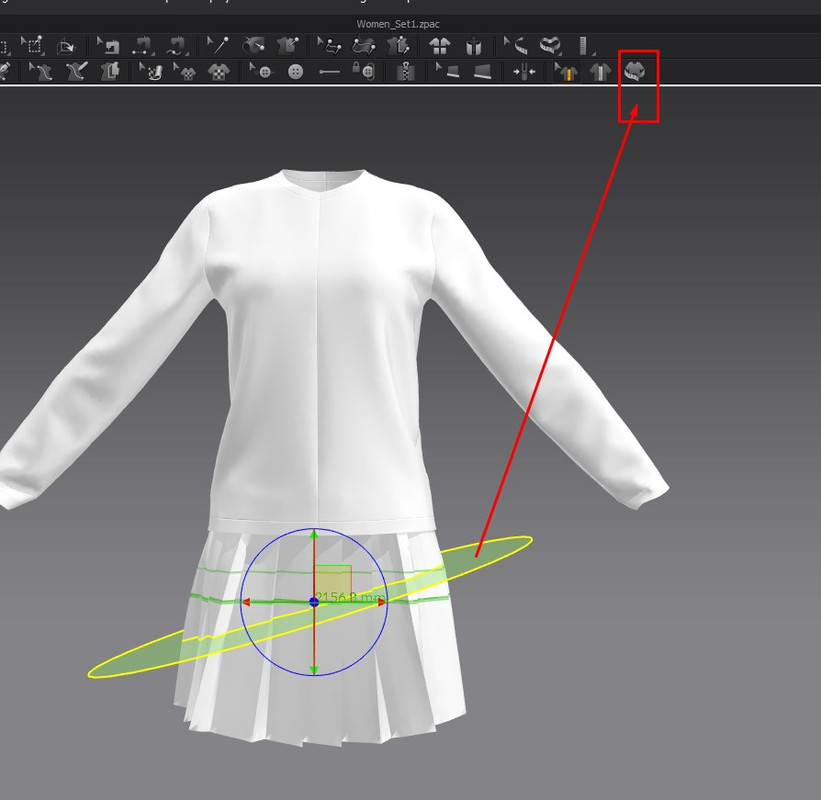The width and height of the screenshot is (821, 800).
Task: Select the Buttonhole tool
Action: (x=329, y=72)
